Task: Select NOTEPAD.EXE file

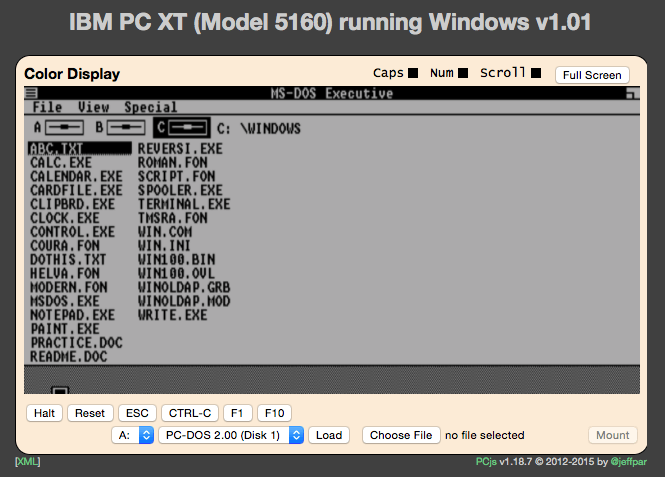Action: click(x=73, y=315)
